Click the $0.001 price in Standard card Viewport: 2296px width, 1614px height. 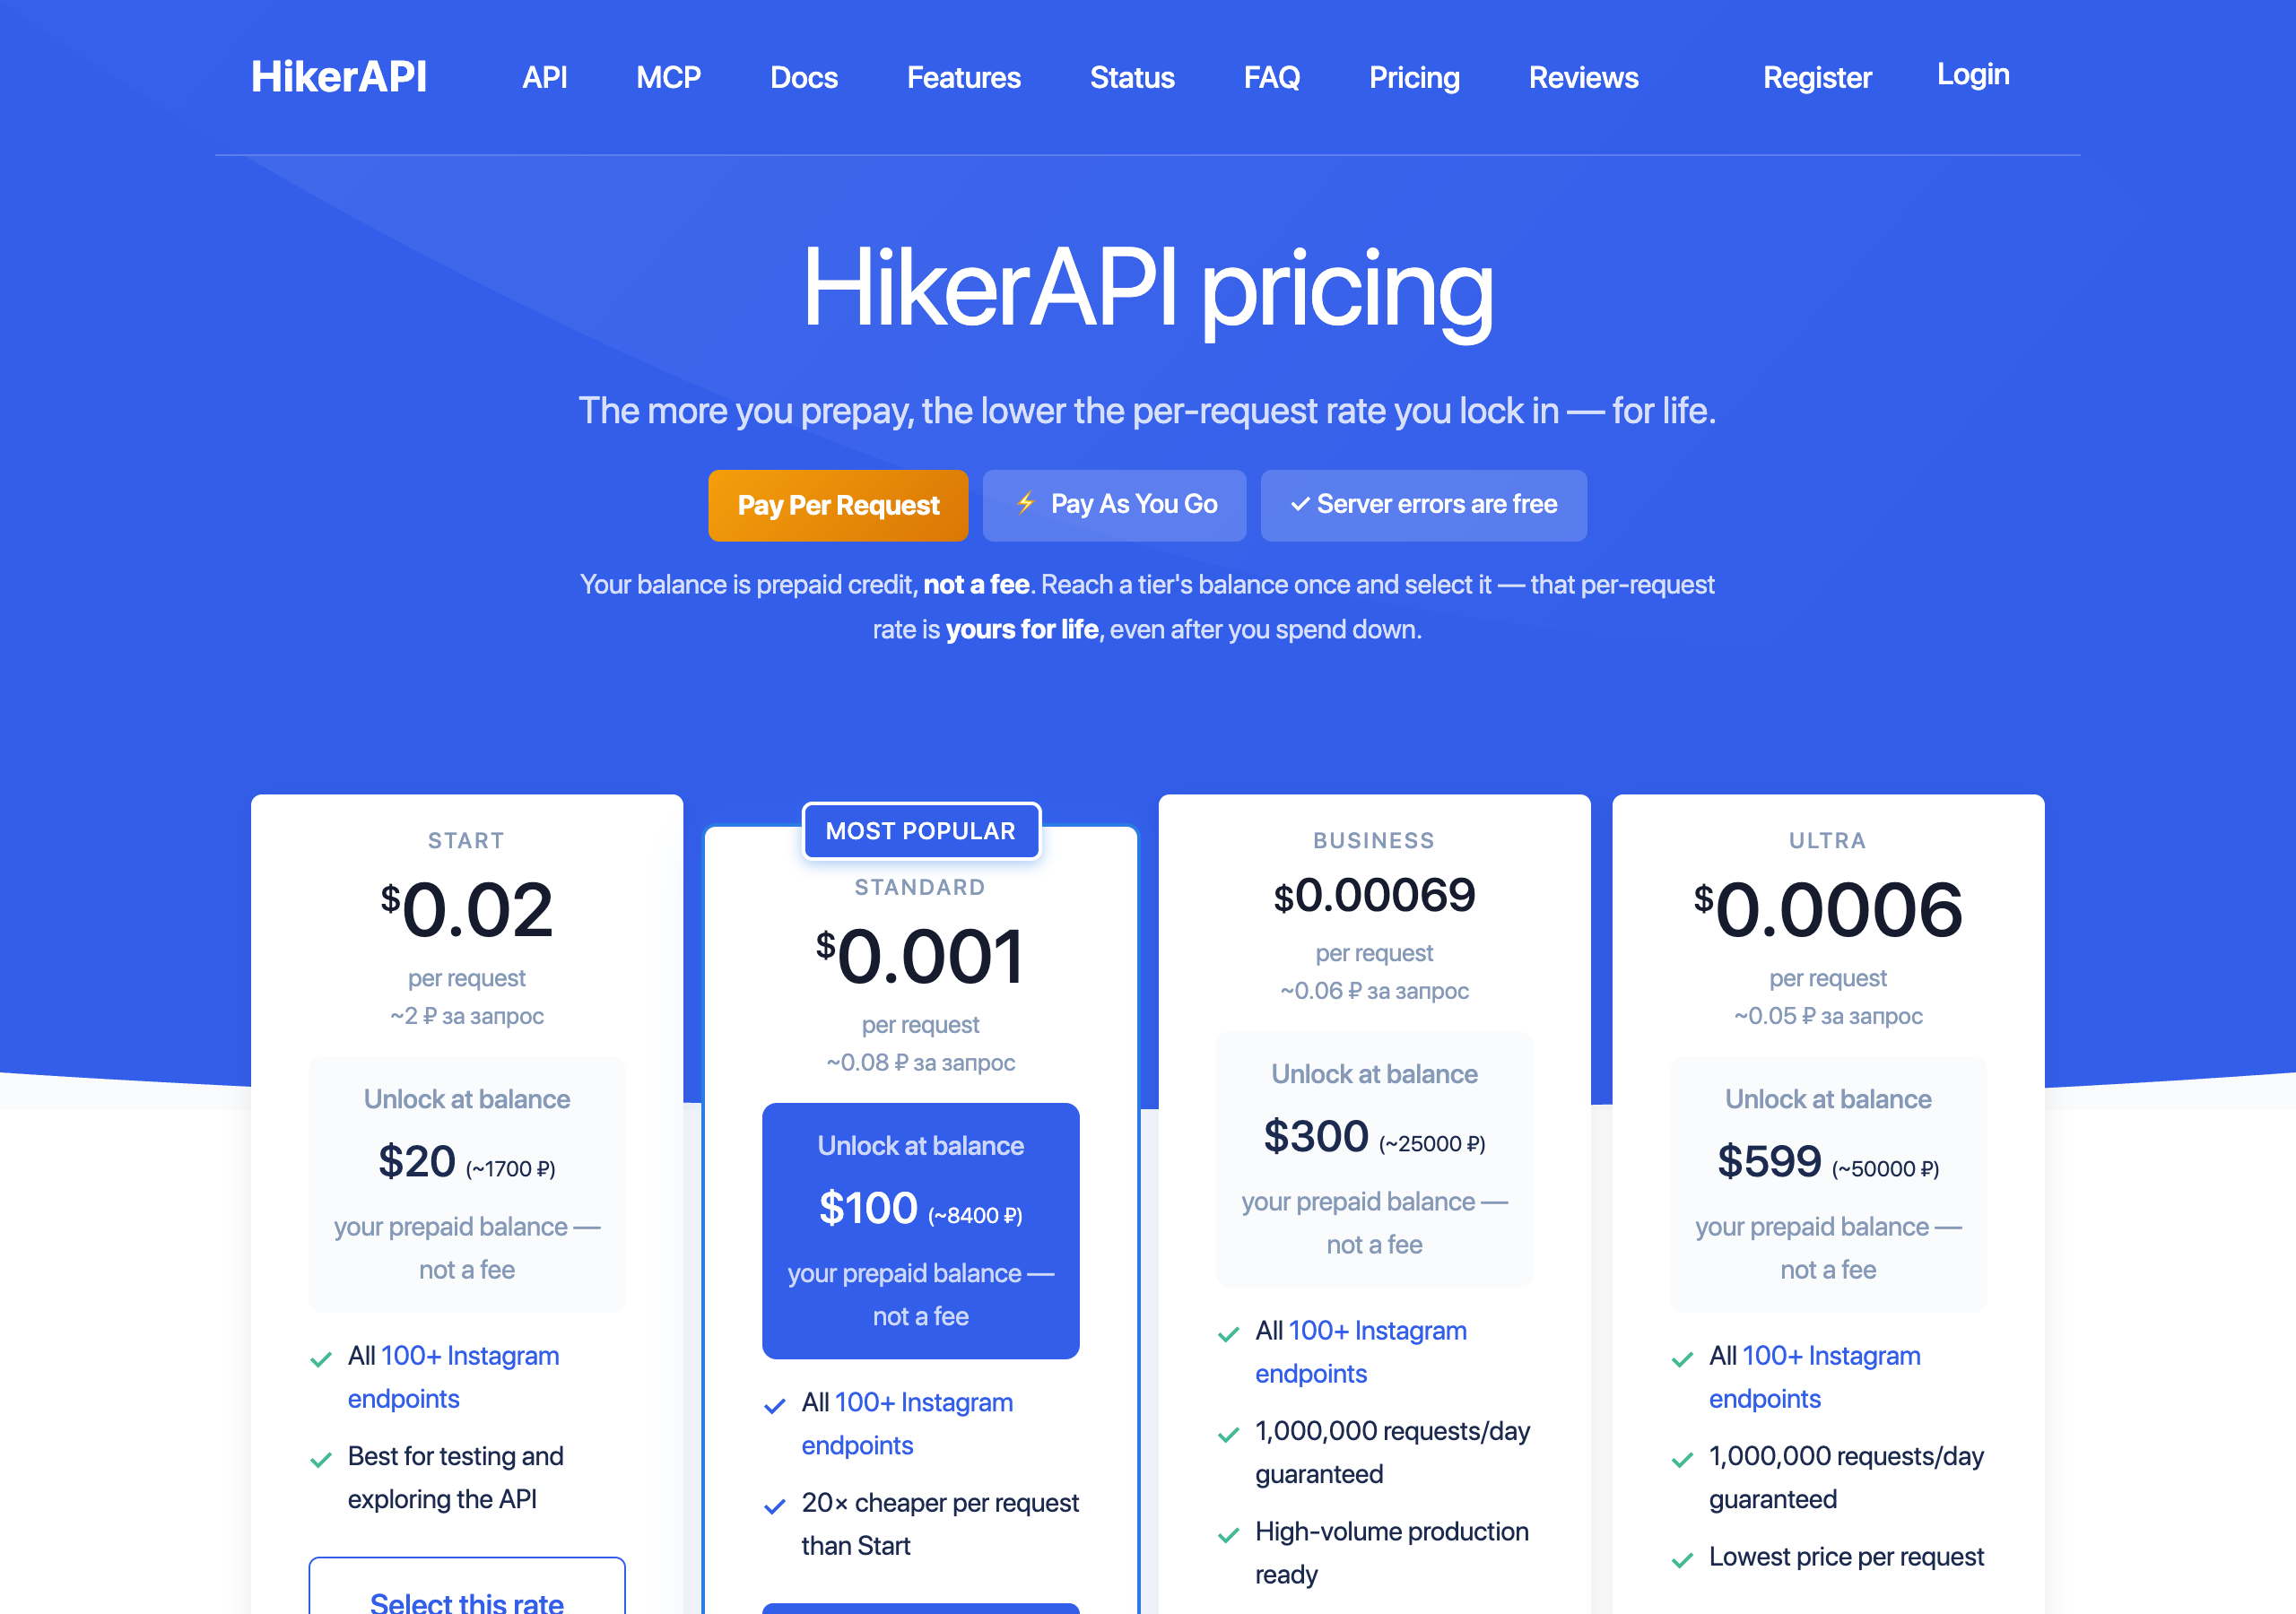(921, 957)
